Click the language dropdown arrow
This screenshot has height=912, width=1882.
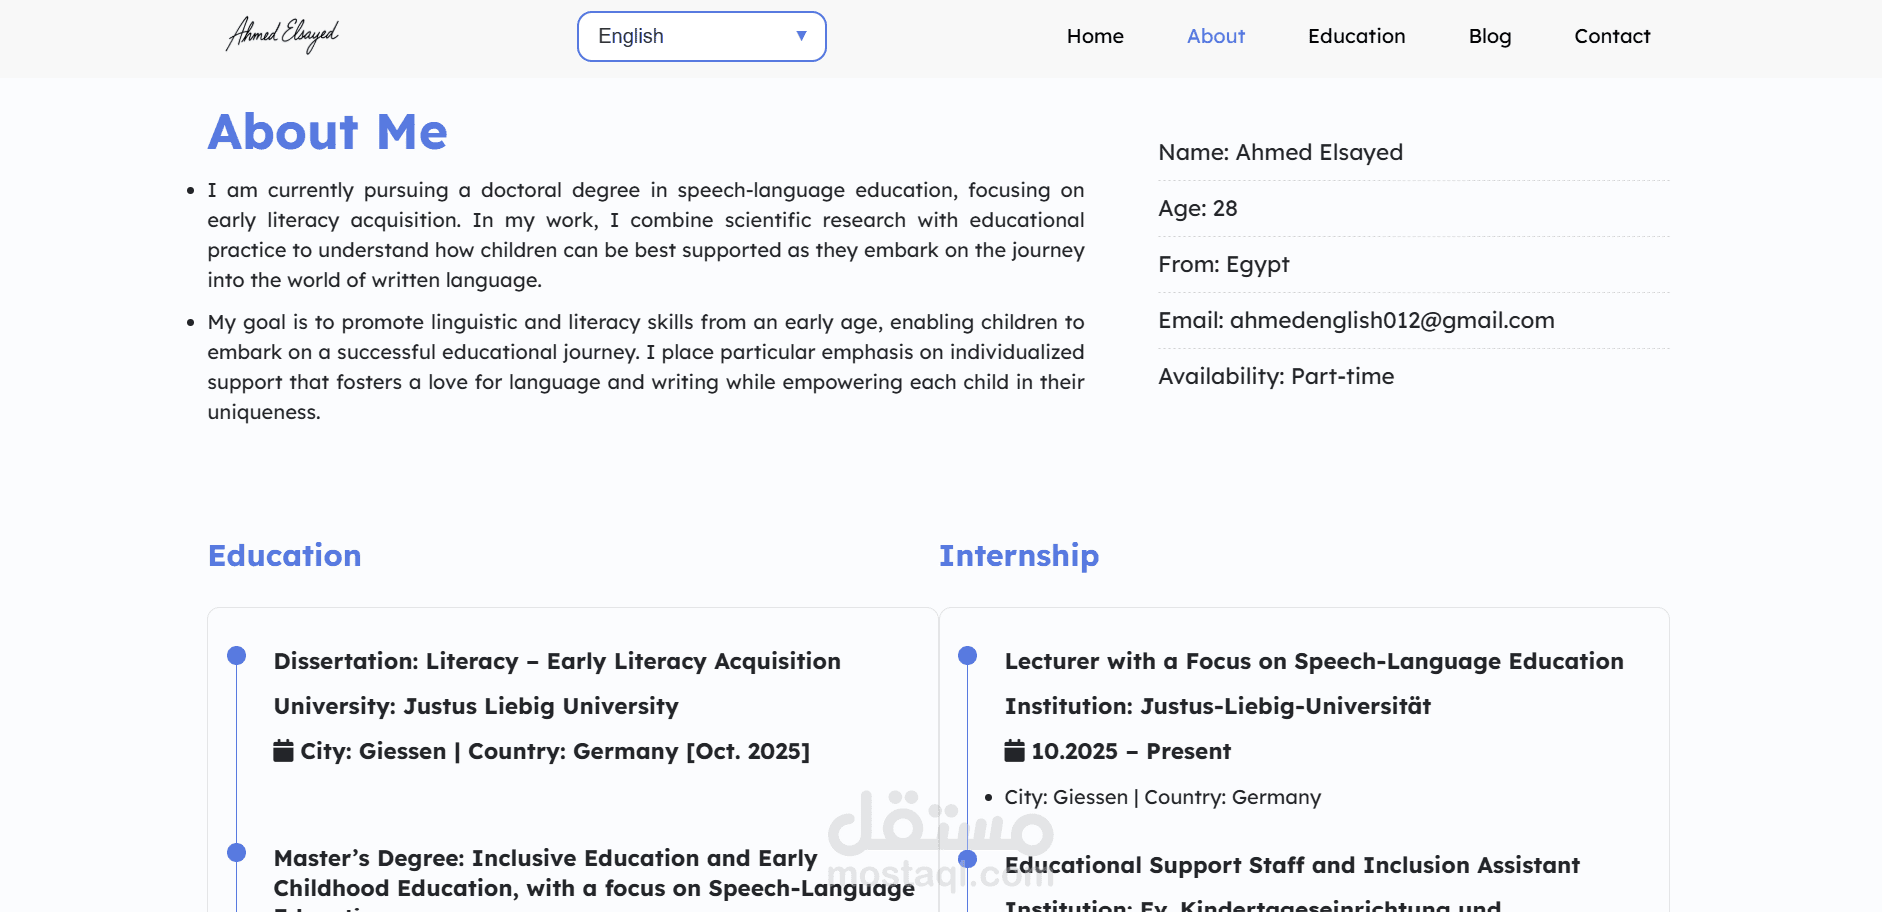801,36
